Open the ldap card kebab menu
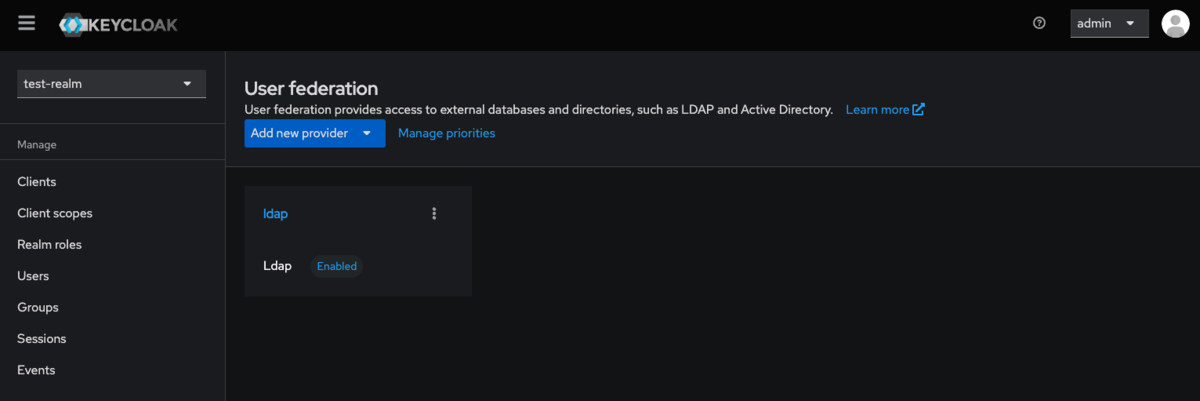Viewport: 1200px width, 401px height. click(434, 213)
